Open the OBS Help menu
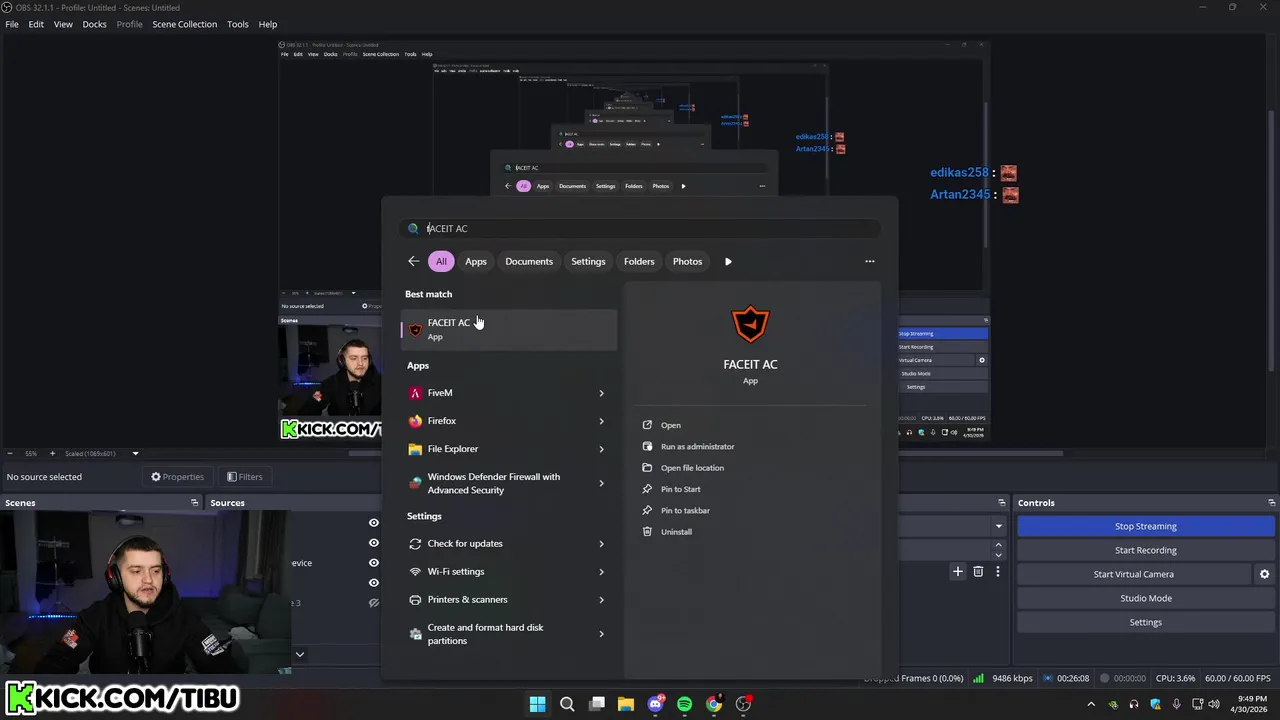The width and height of the screenshot is (1280, 720). click(268, 24)
